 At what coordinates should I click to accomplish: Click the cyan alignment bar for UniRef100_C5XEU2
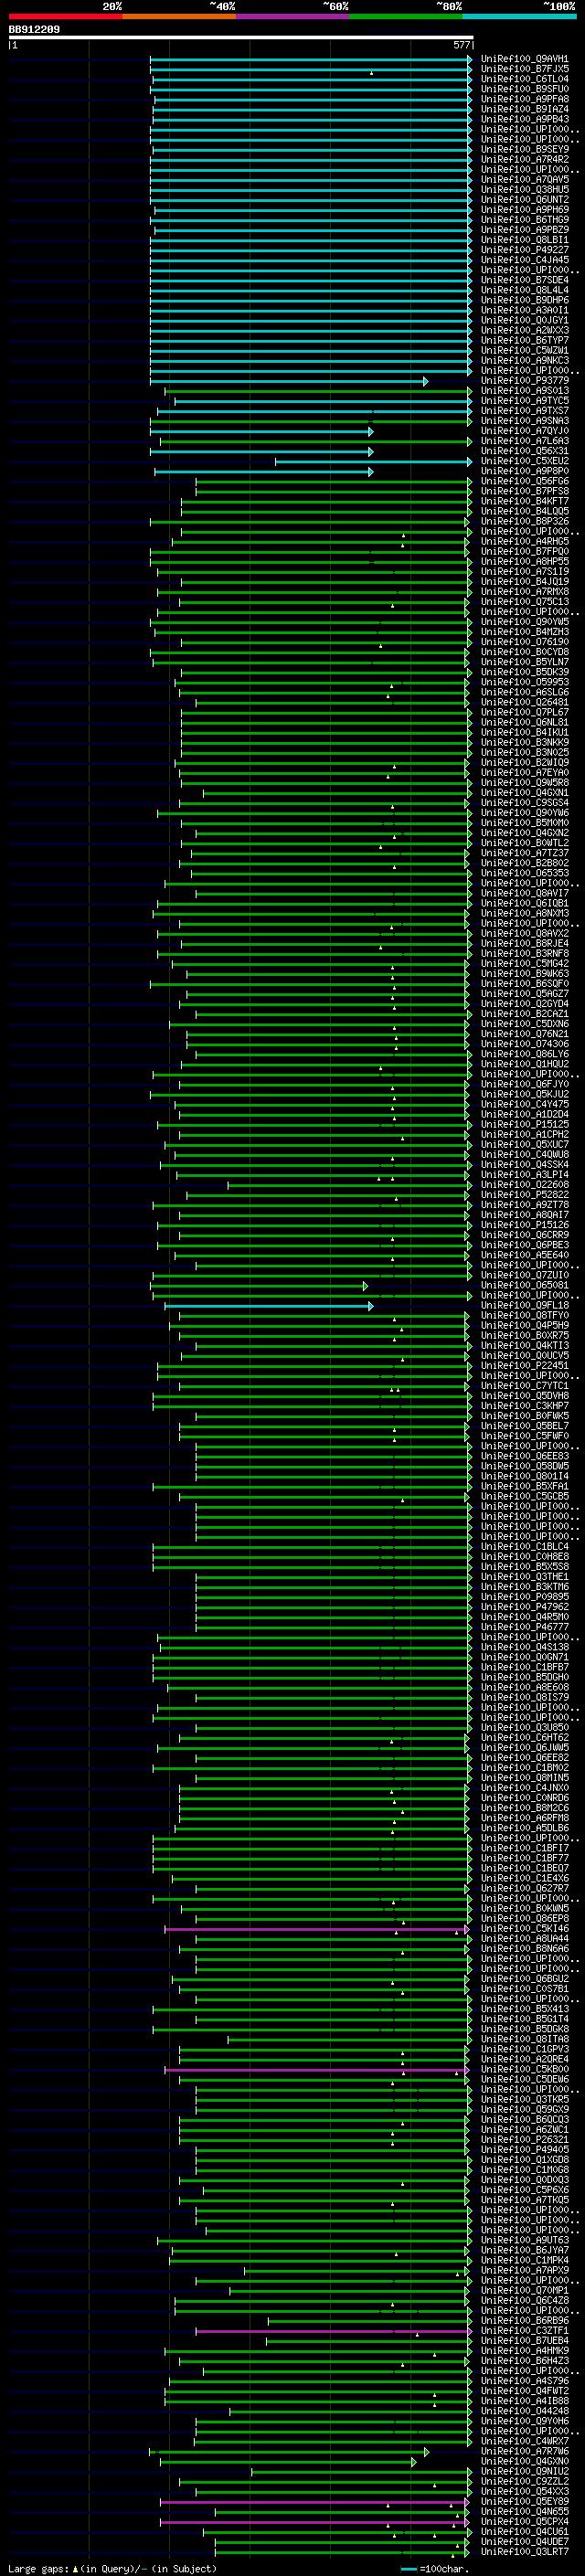[374, 461]
